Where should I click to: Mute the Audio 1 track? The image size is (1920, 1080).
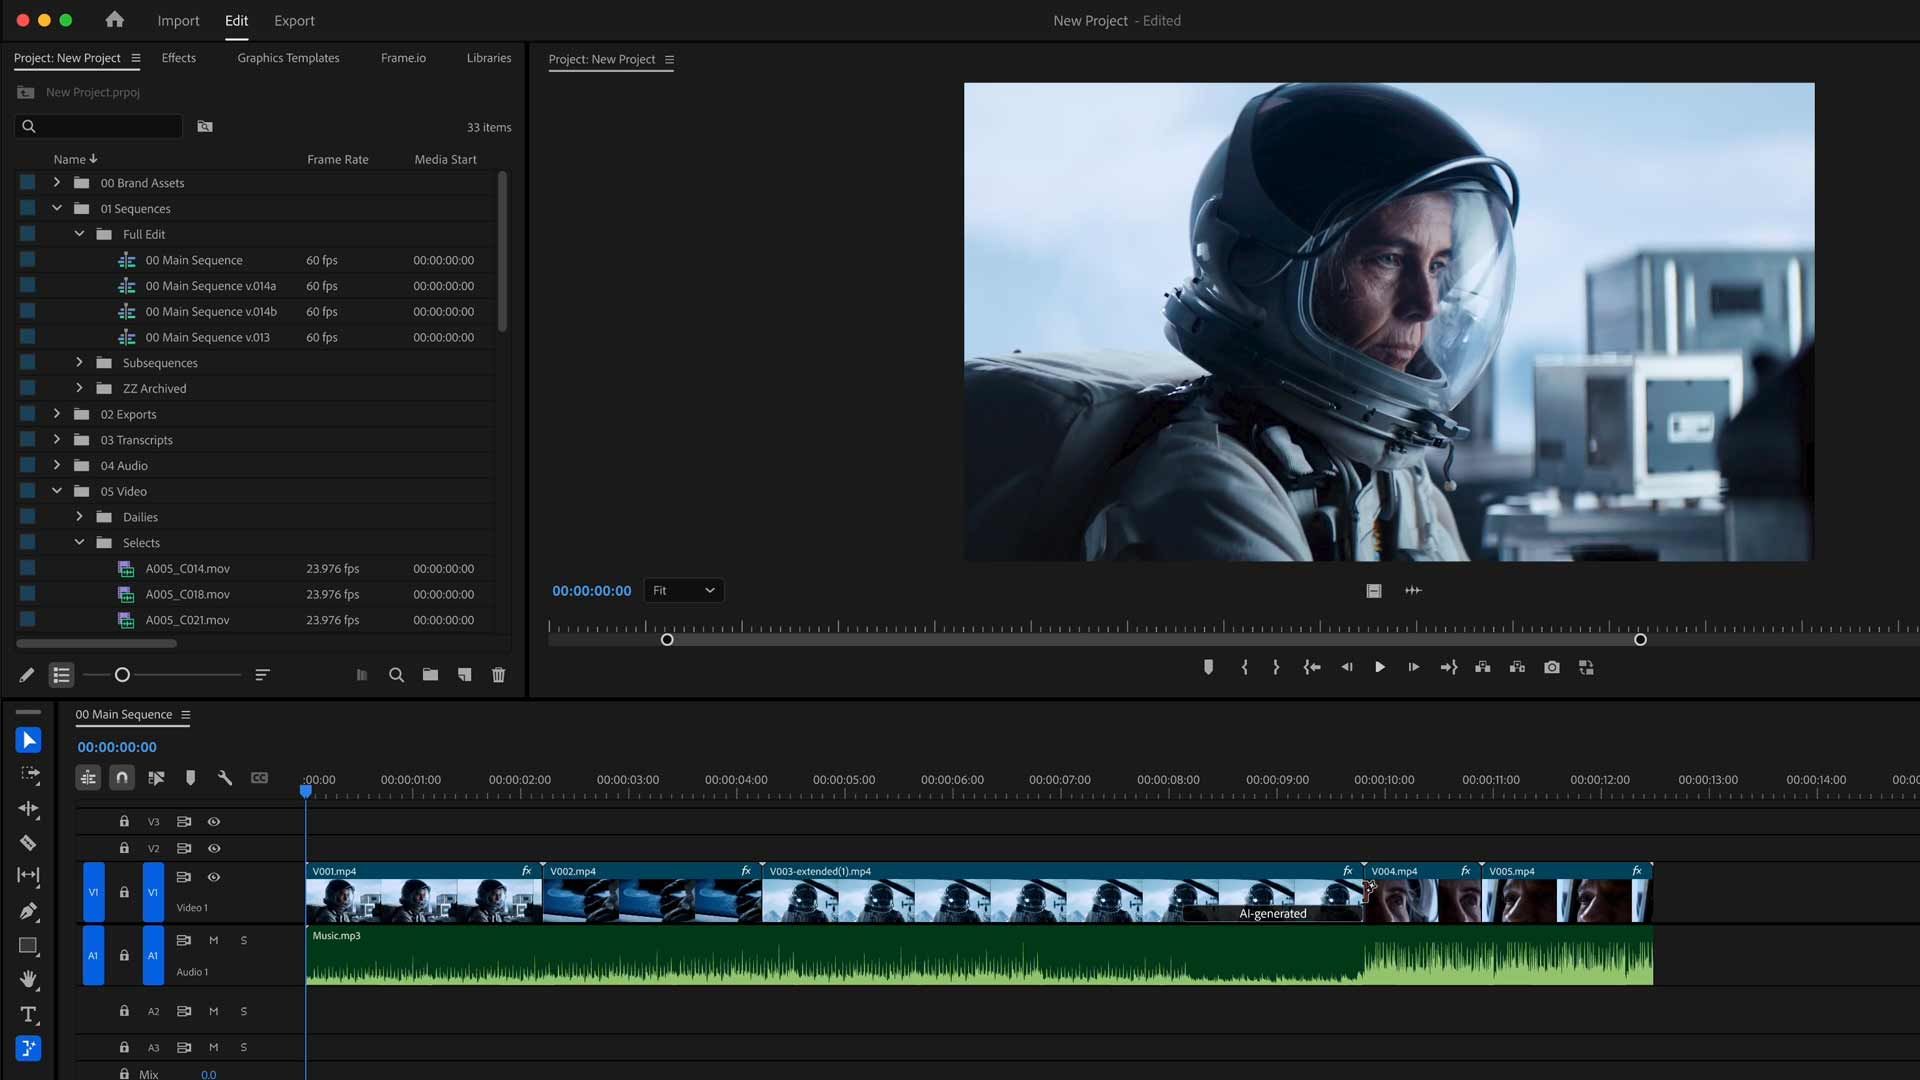coord(213,940)
